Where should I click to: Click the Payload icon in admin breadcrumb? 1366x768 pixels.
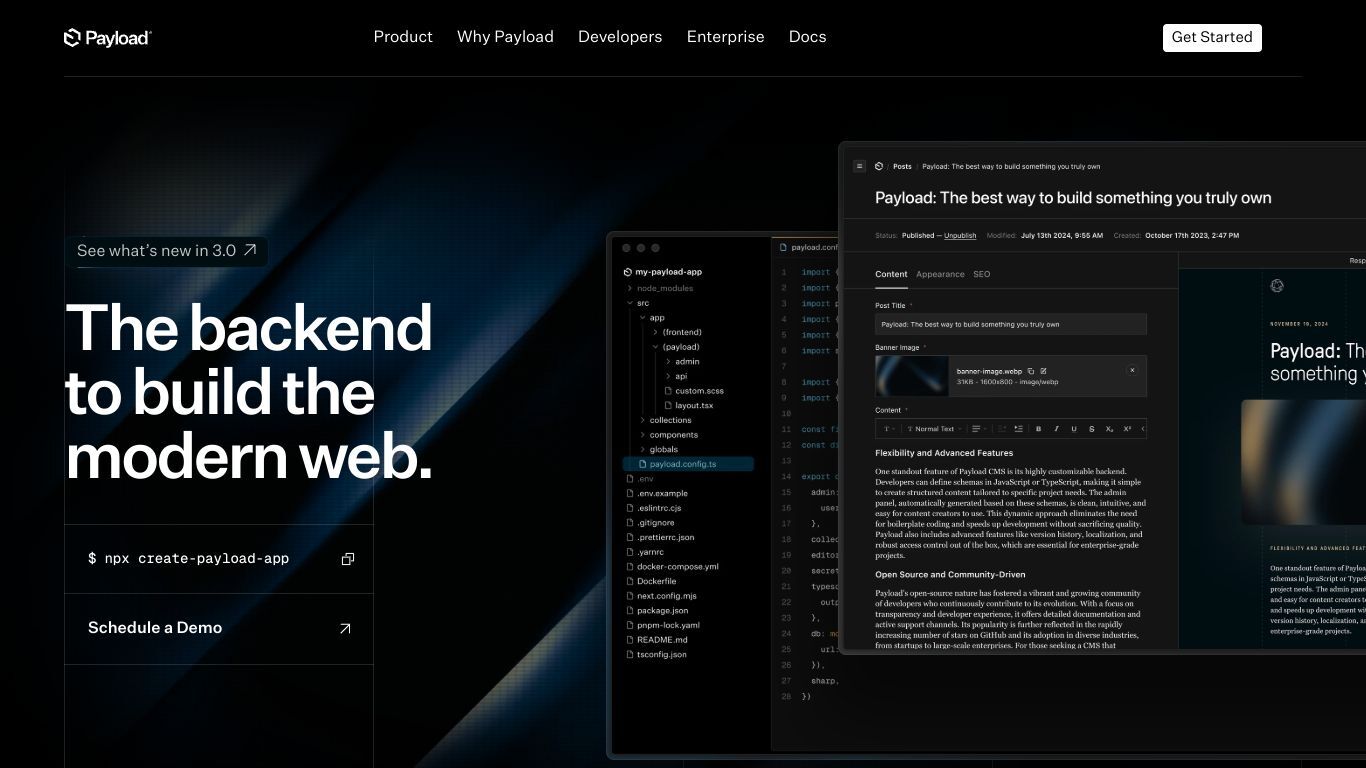[879, 167]
